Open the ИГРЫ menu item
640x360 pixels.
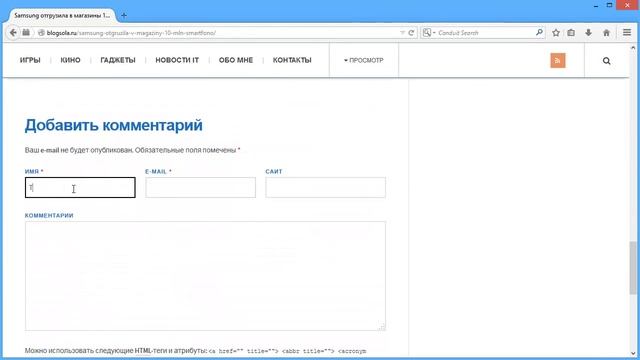(x=30, y=60)
